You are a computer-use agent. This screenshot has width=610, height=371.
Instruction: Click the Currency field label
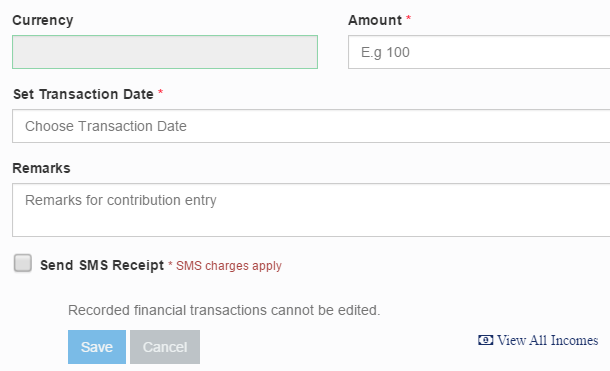pyautogui.click(x=43, y=21)
